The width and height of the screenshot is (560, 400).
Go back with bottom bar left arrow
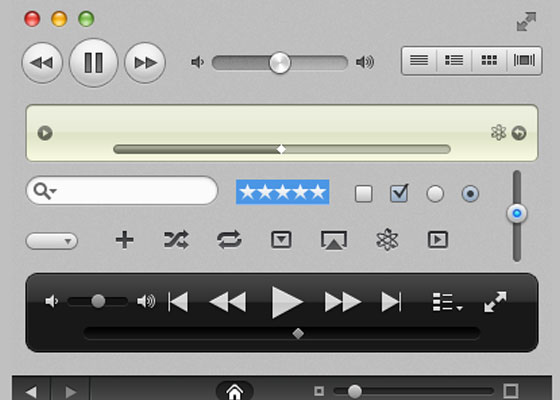[31, 392]
